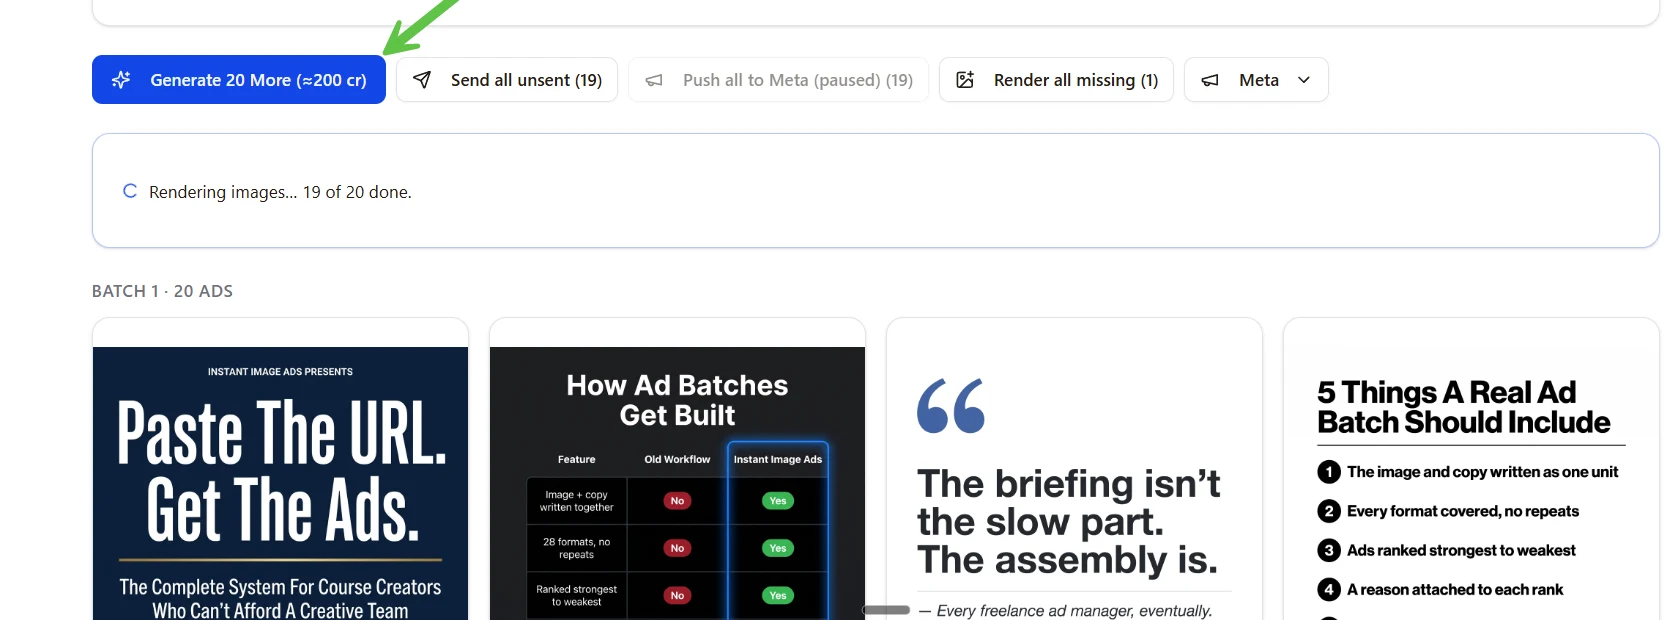This screenshot has width=1672, height=620.
Task: Open the '5 Things A Real Ad Batch' ad
Action: coord(1471,469)
